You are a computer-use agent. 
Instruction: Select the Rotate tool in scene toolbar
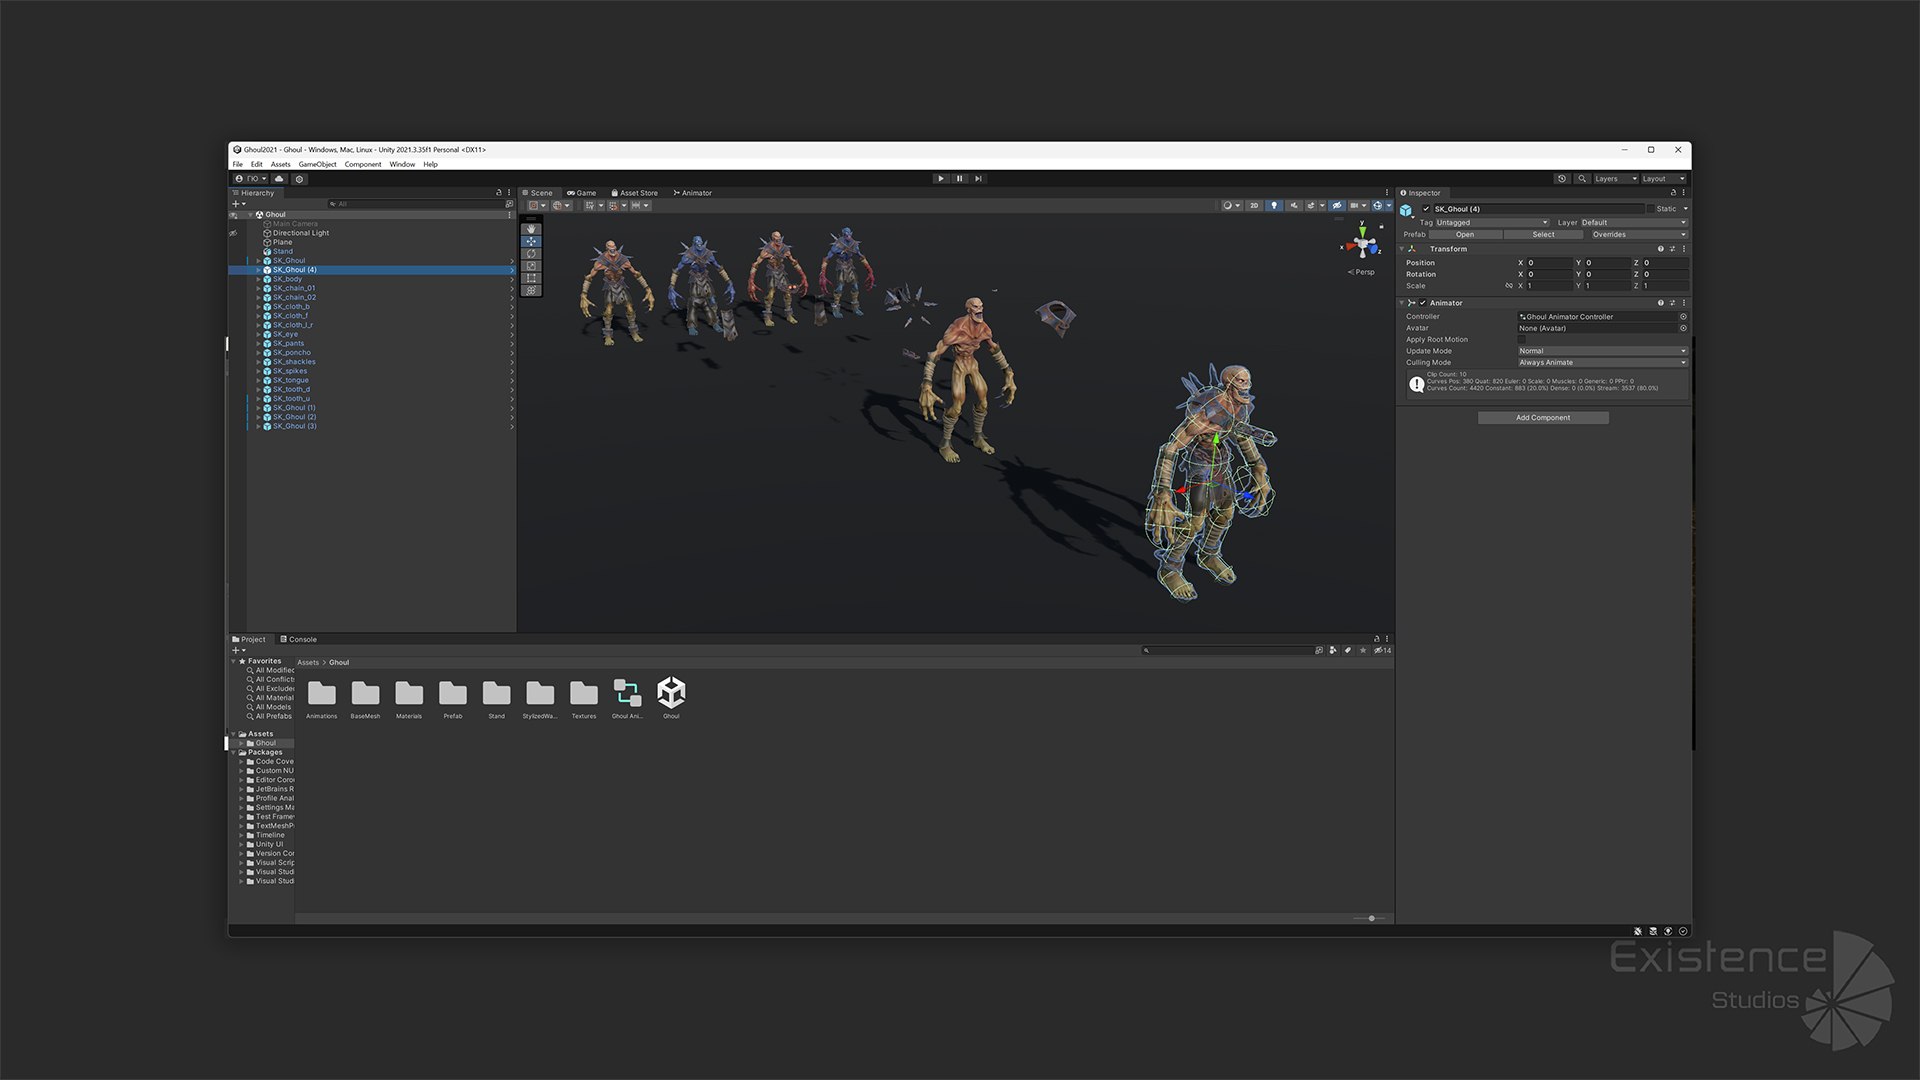pos(531,254)
